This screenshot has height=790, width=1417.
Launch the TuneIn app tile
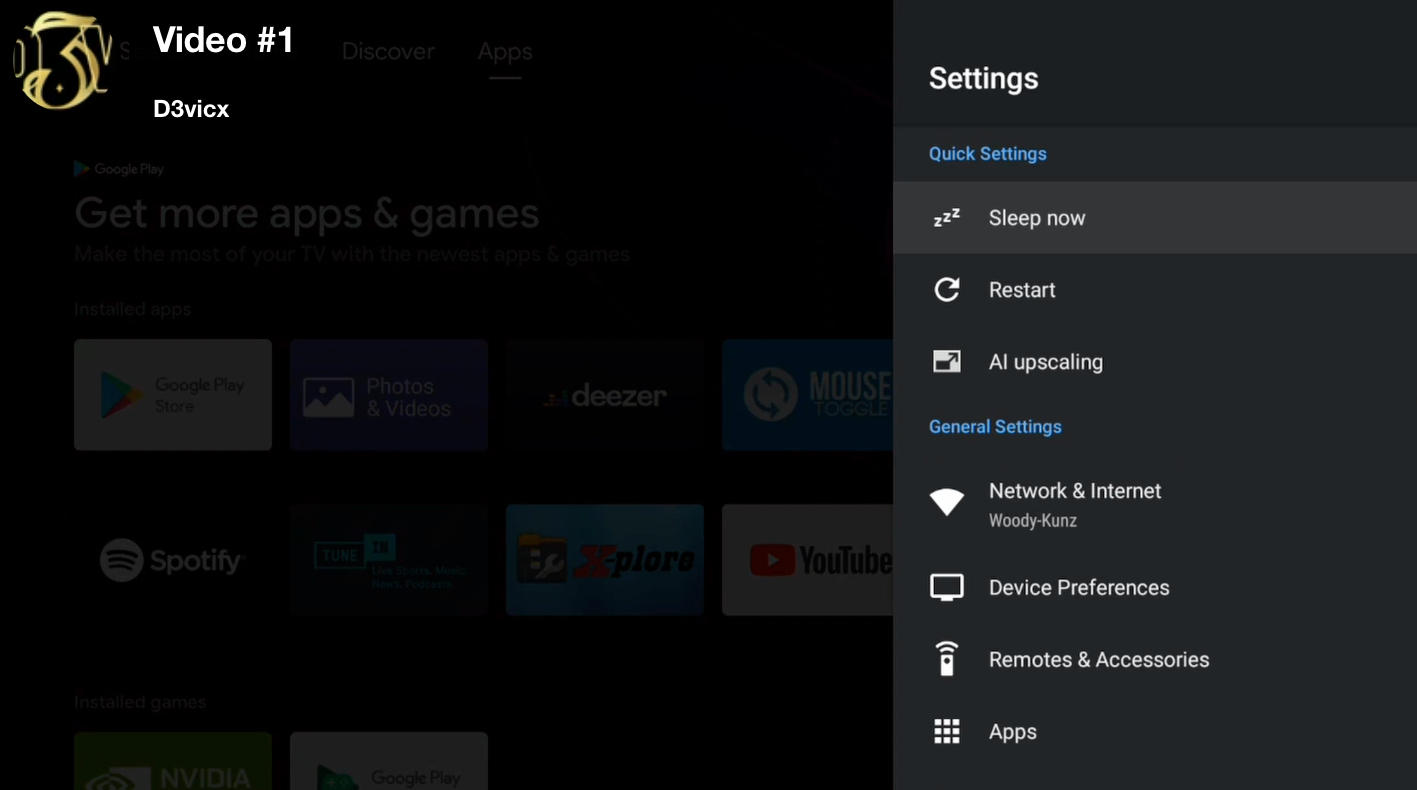389,560
